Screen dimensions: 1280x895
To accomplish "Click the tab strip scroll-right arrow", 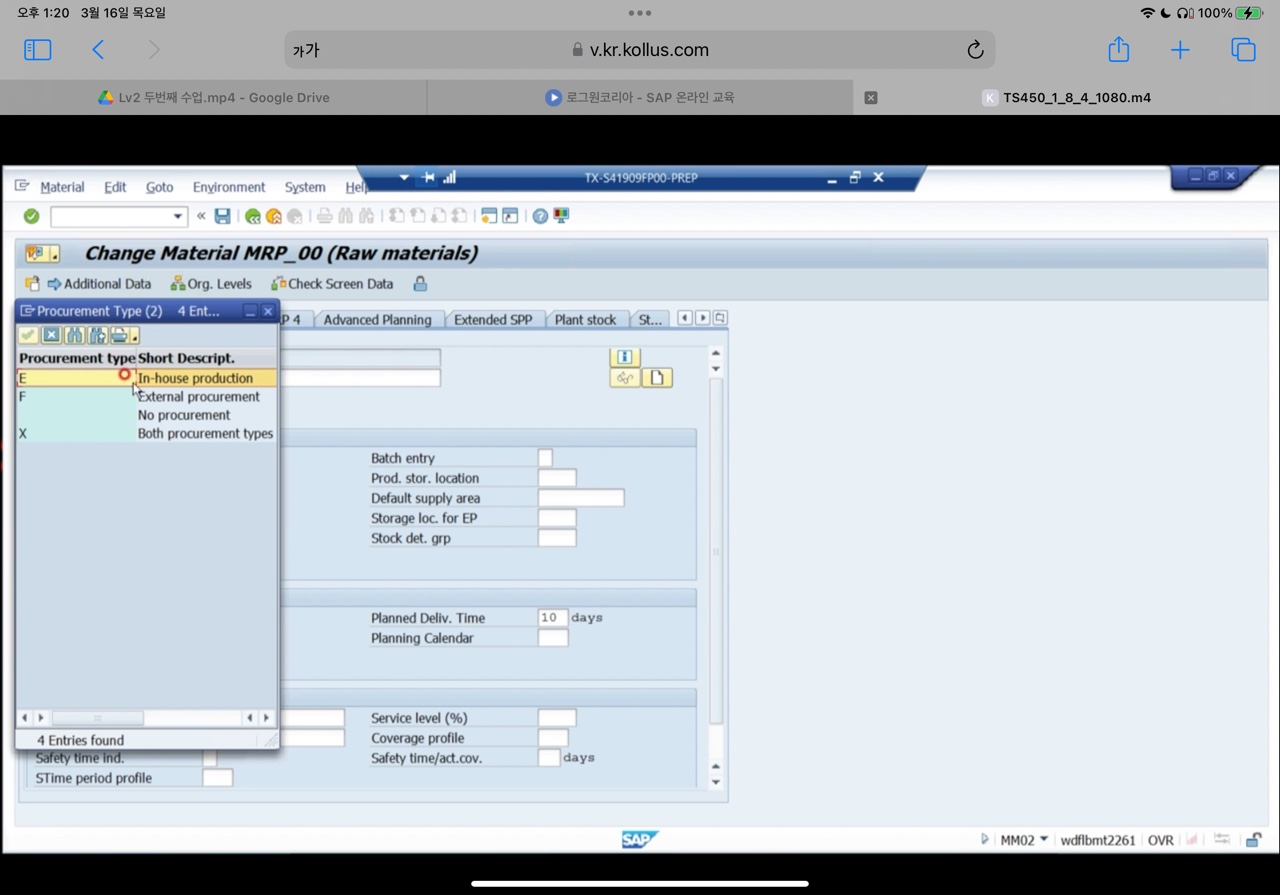I will click(x=702, y=318).
